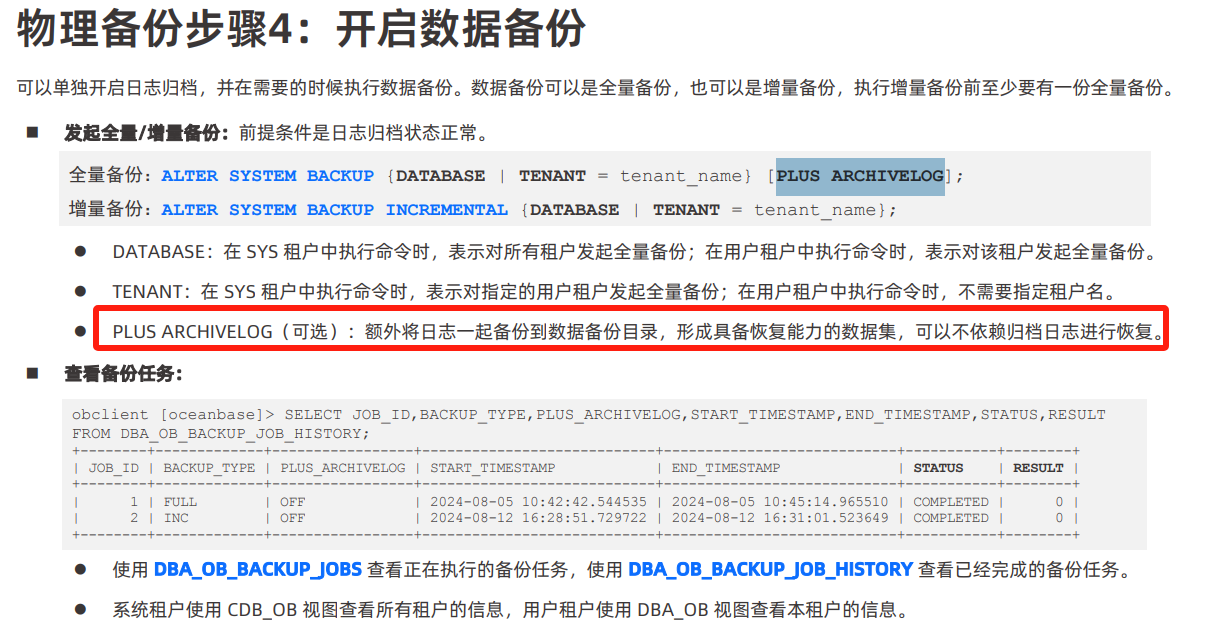Click "OFF" in the FULL backup row
The height and width of the screenshot is (643, 1213).
tap(293, 502)
